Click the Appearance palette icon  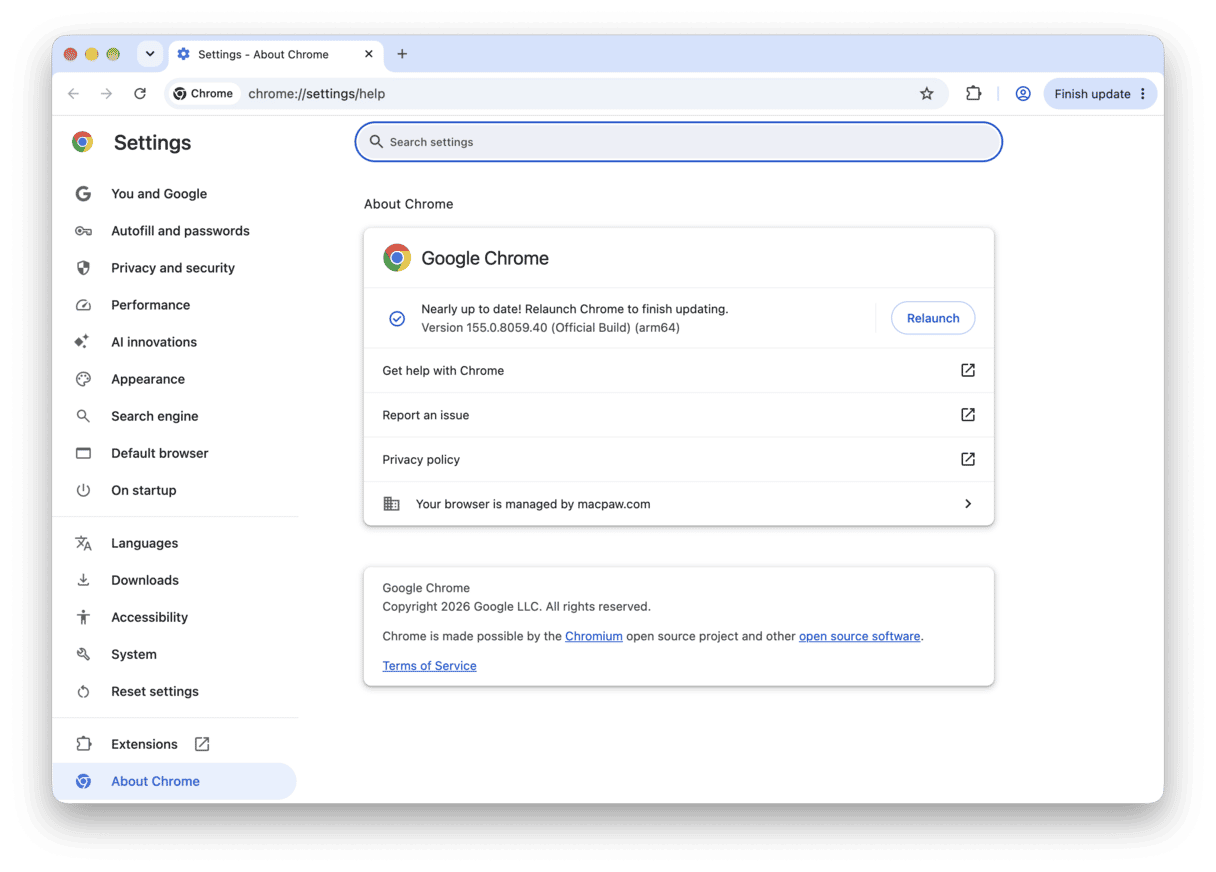[83, 379]
